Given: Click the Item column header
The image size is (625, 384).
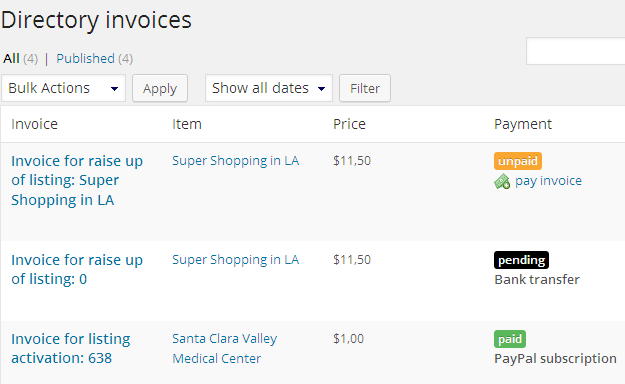Looking at the screenshot, I should 187,124.
